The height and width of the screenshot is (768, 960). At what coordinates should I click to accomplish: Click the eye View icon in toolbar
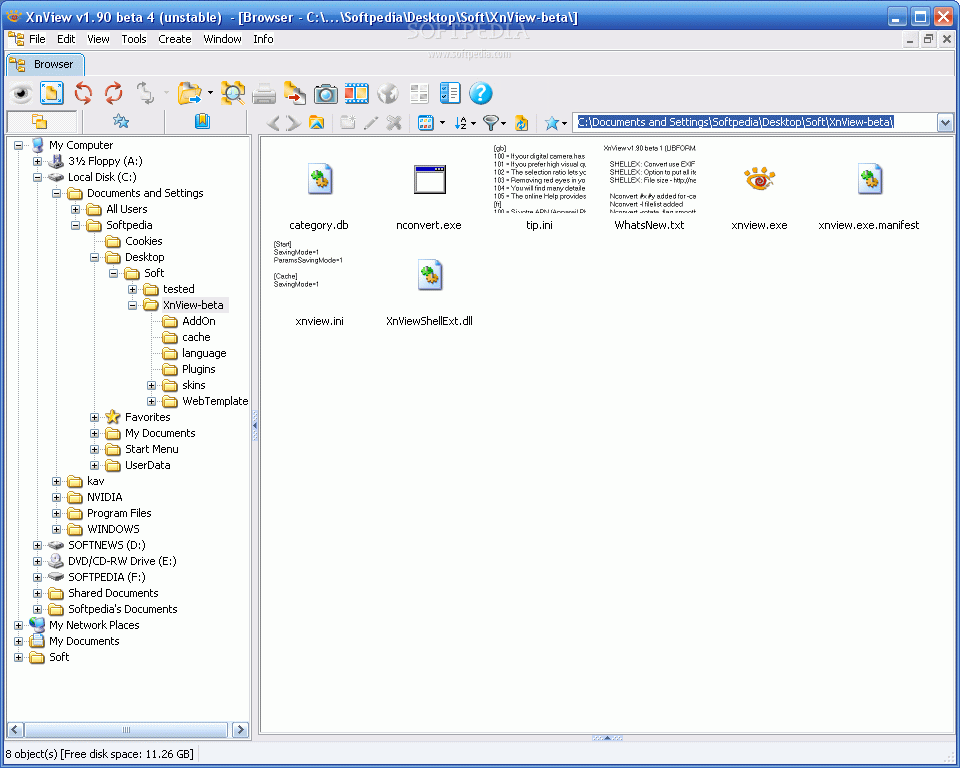tap(22, 94)
